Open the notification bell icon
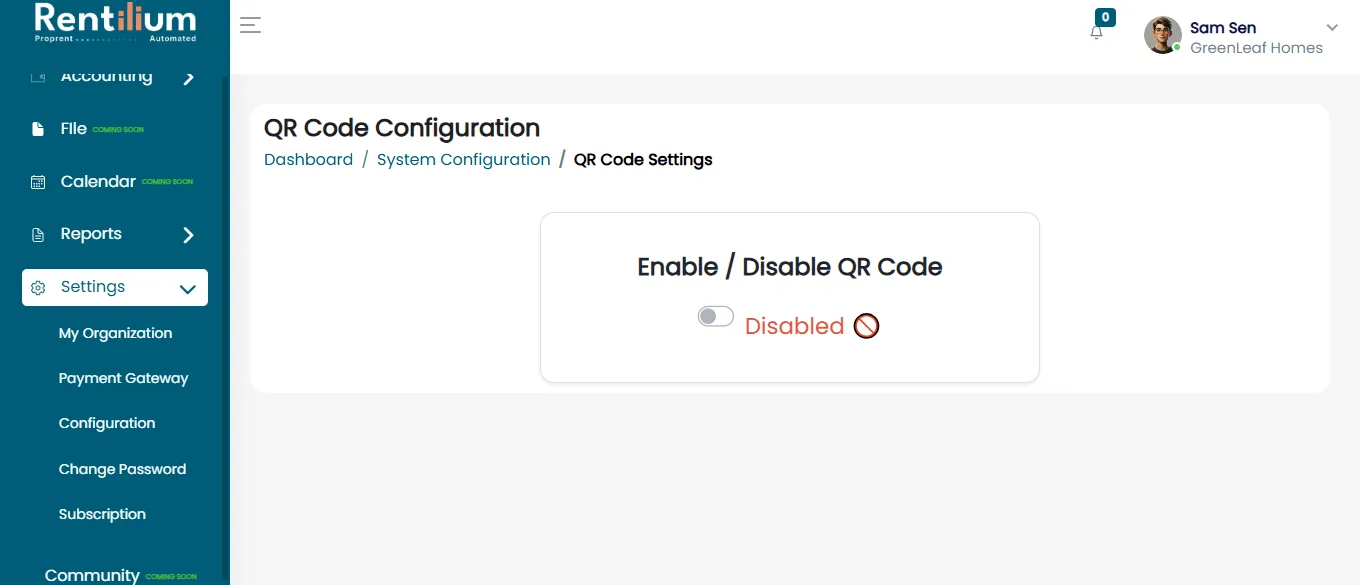This screenshot has width=1360, height=585. (x=1097, y=31)
